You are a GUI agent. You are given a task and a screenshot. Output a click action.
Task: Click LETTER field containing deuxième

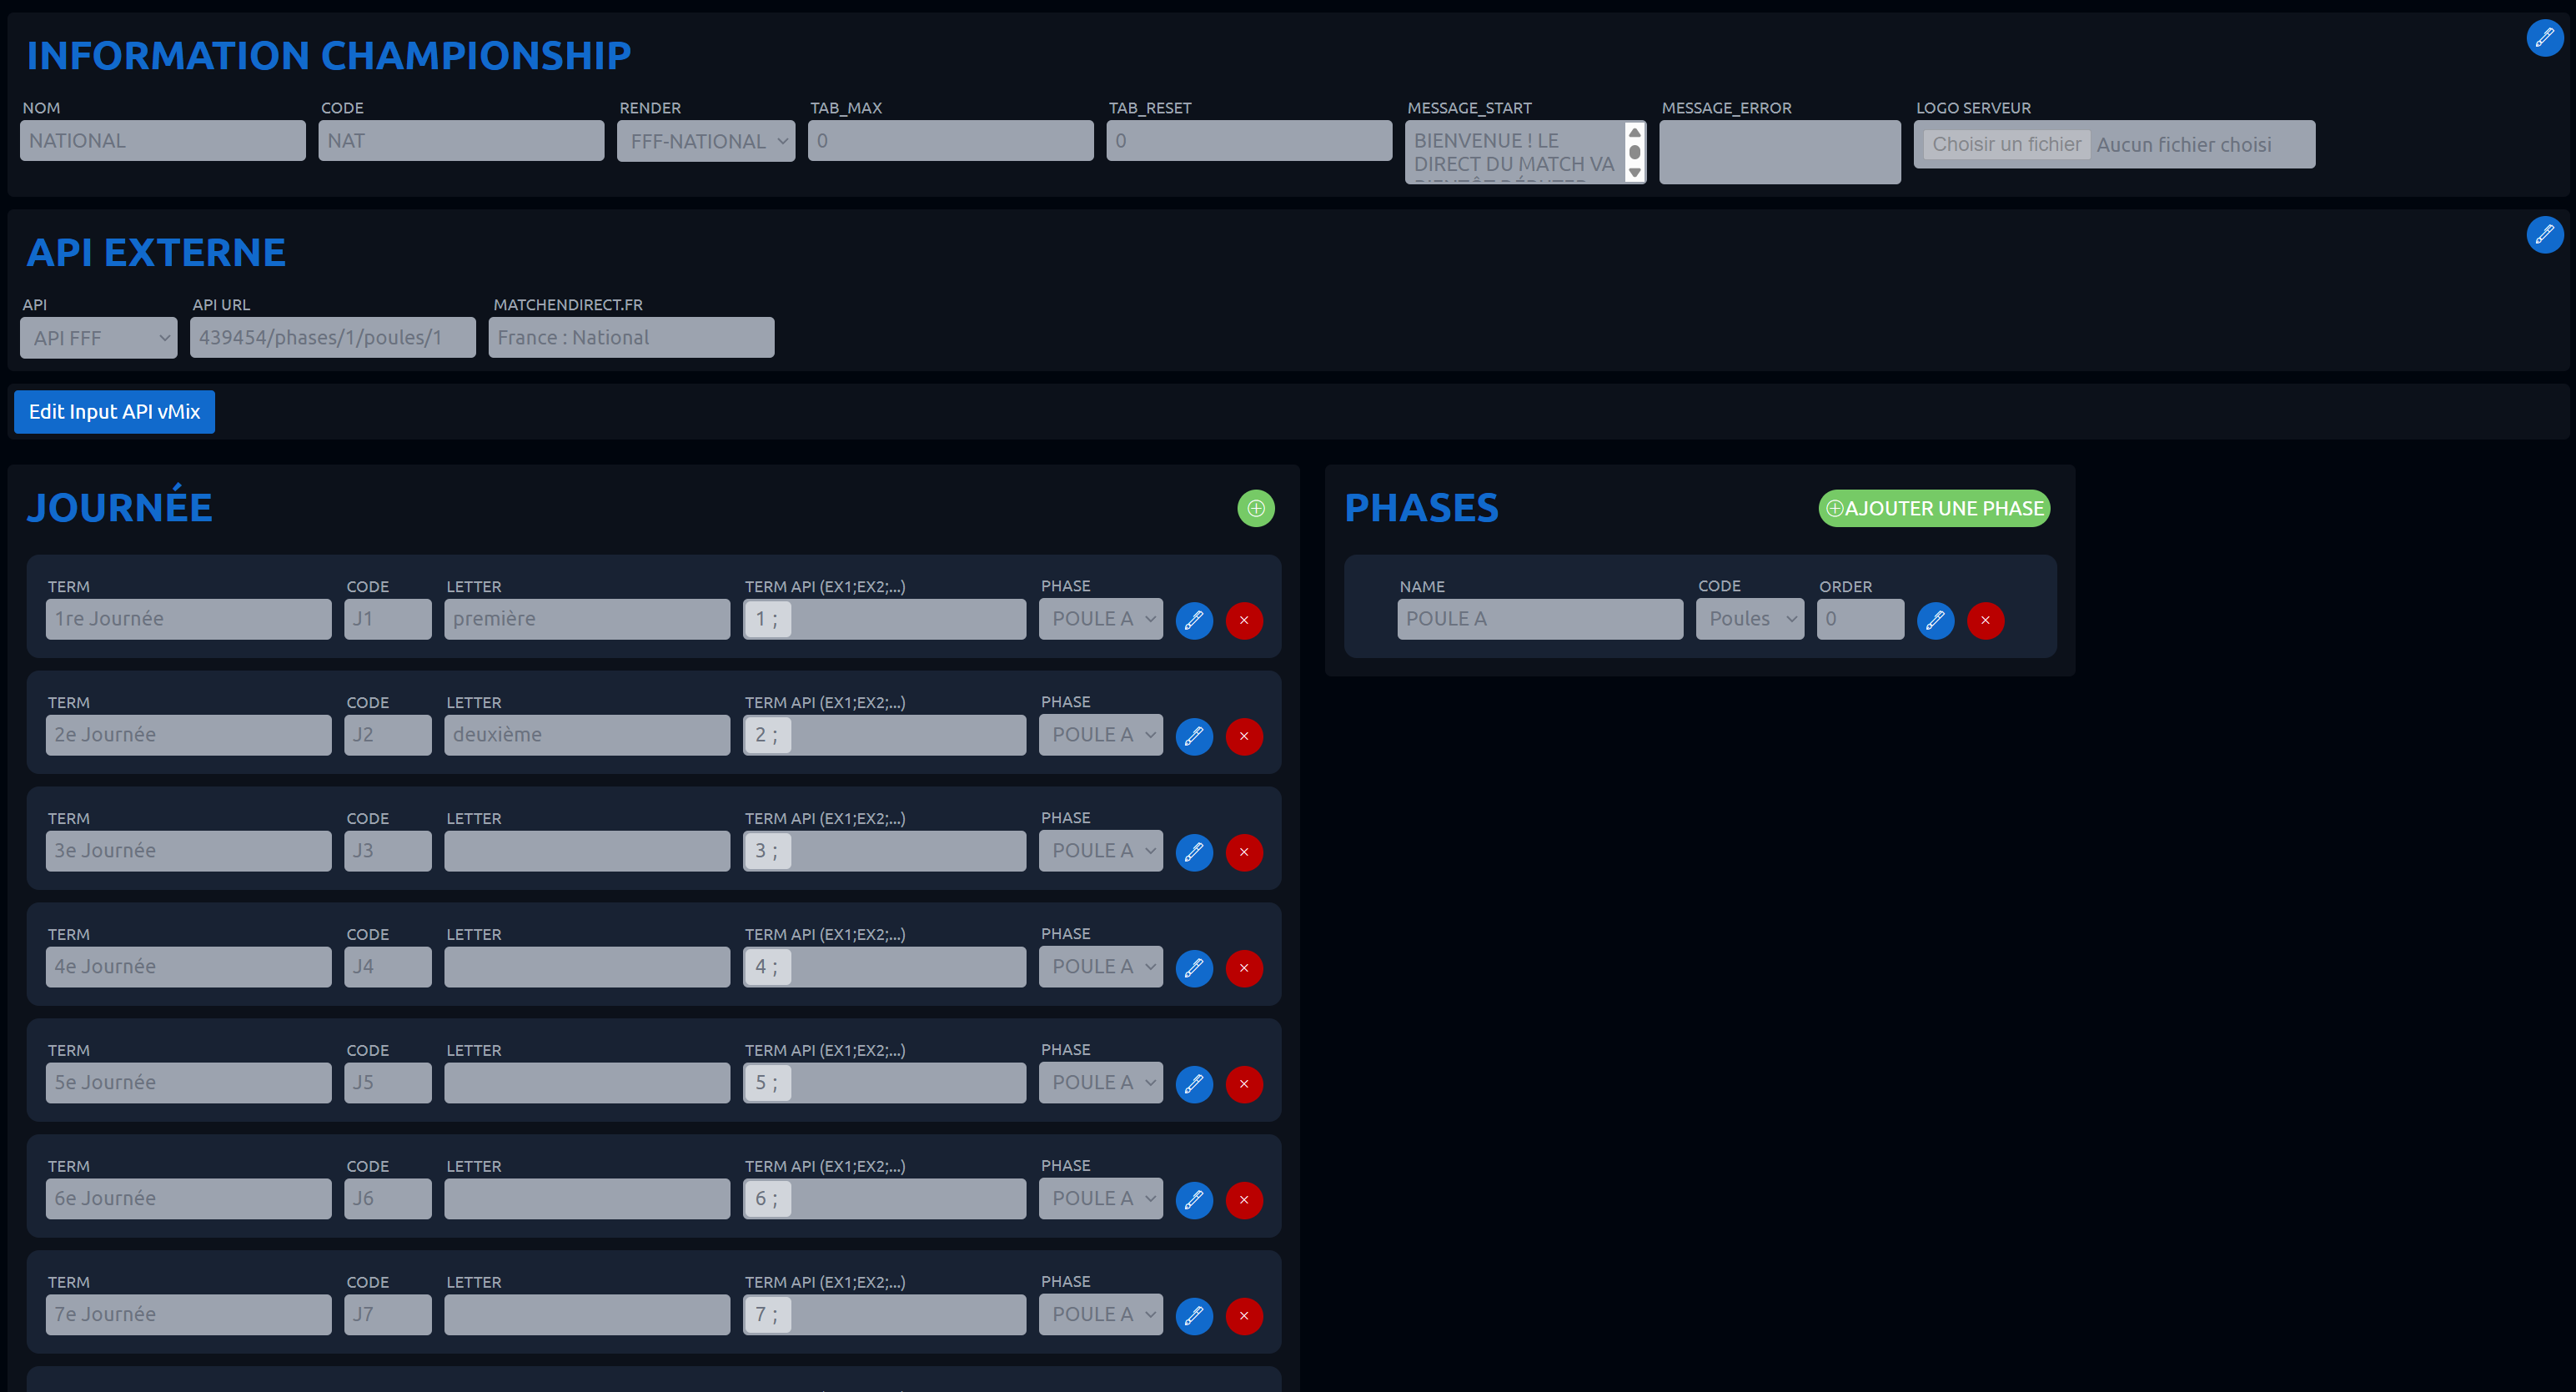pos(587,735)
